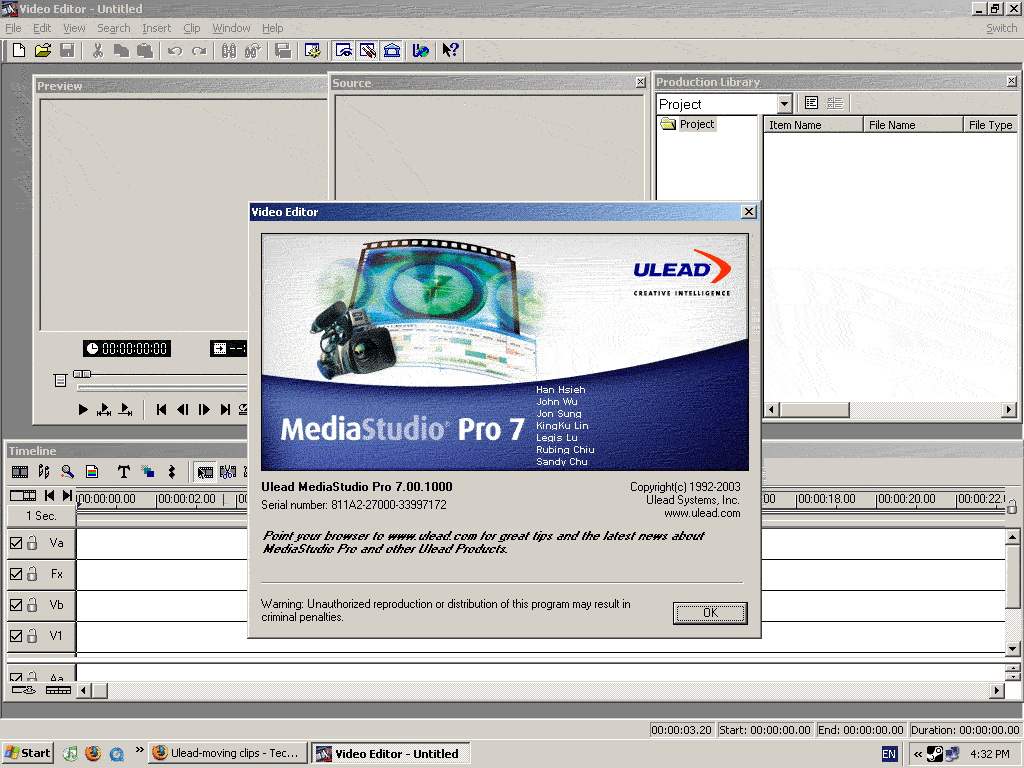Open the View menu
Screen dimensions: 1024x768
(x=74, y=28)
